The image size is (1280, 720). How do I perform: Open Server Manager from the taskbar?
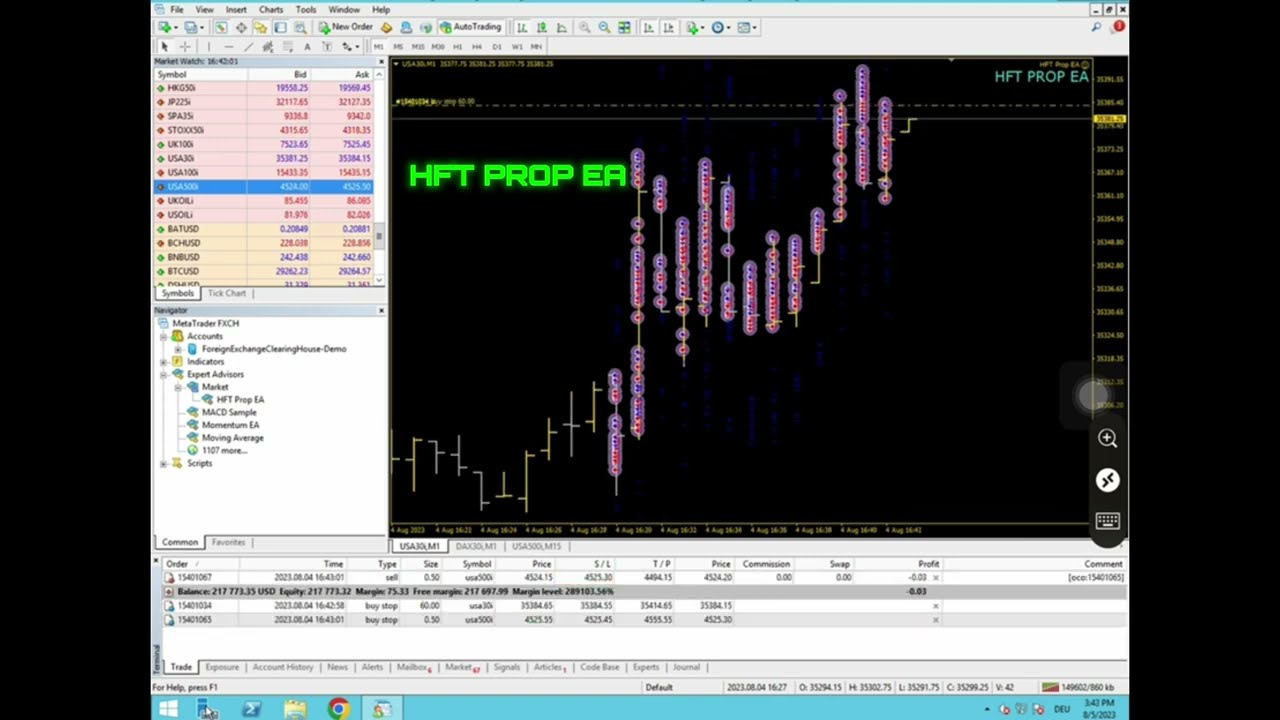[x=207, y=709]
